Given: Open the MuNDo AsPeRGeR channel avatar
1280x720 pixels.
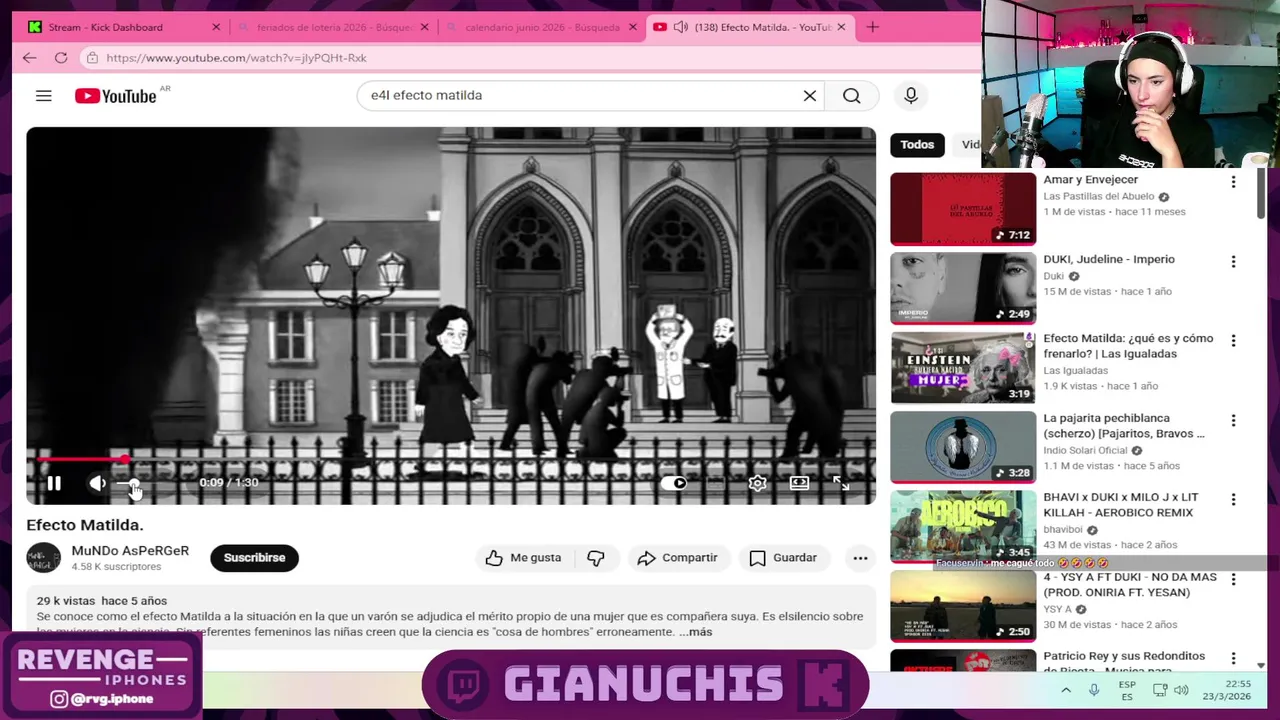Looking at the screenshot, I should [43, 558].
